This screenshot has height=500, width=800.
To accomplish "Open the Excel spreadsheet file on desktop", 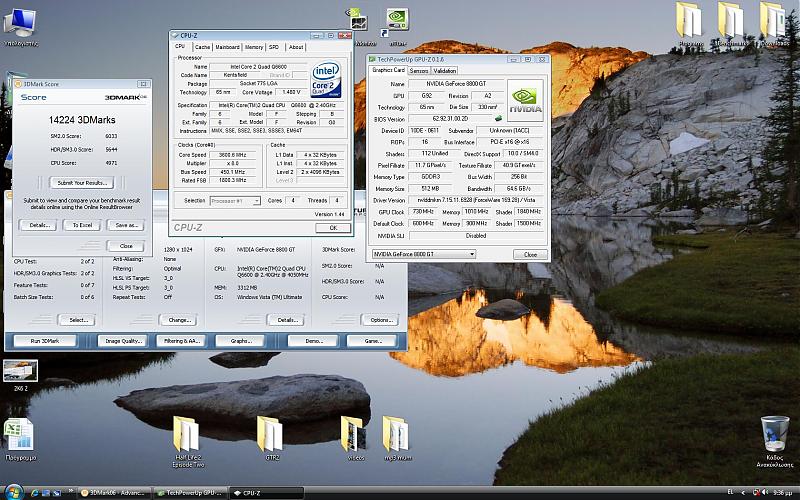I will (x=20, y=440).
